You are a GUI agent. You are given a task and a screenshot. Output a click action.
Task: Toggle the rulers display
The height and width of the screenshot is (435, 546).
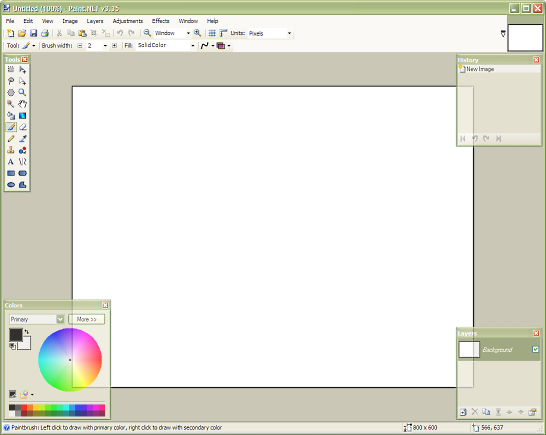point(223,33)
